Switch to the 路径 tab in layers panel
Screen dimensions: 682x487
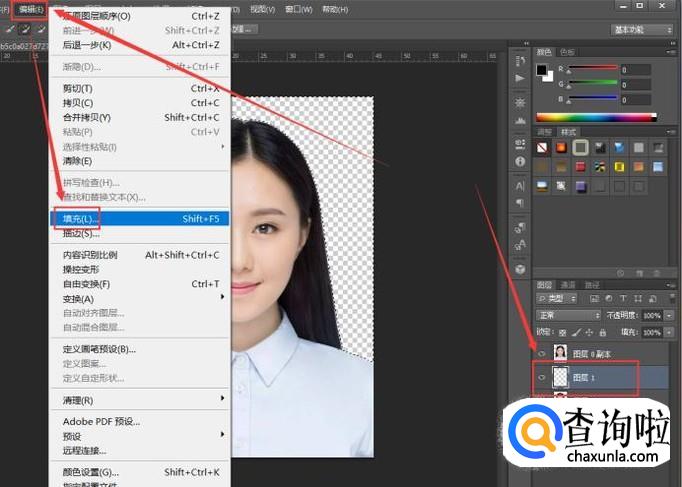(x=593, y=284)
